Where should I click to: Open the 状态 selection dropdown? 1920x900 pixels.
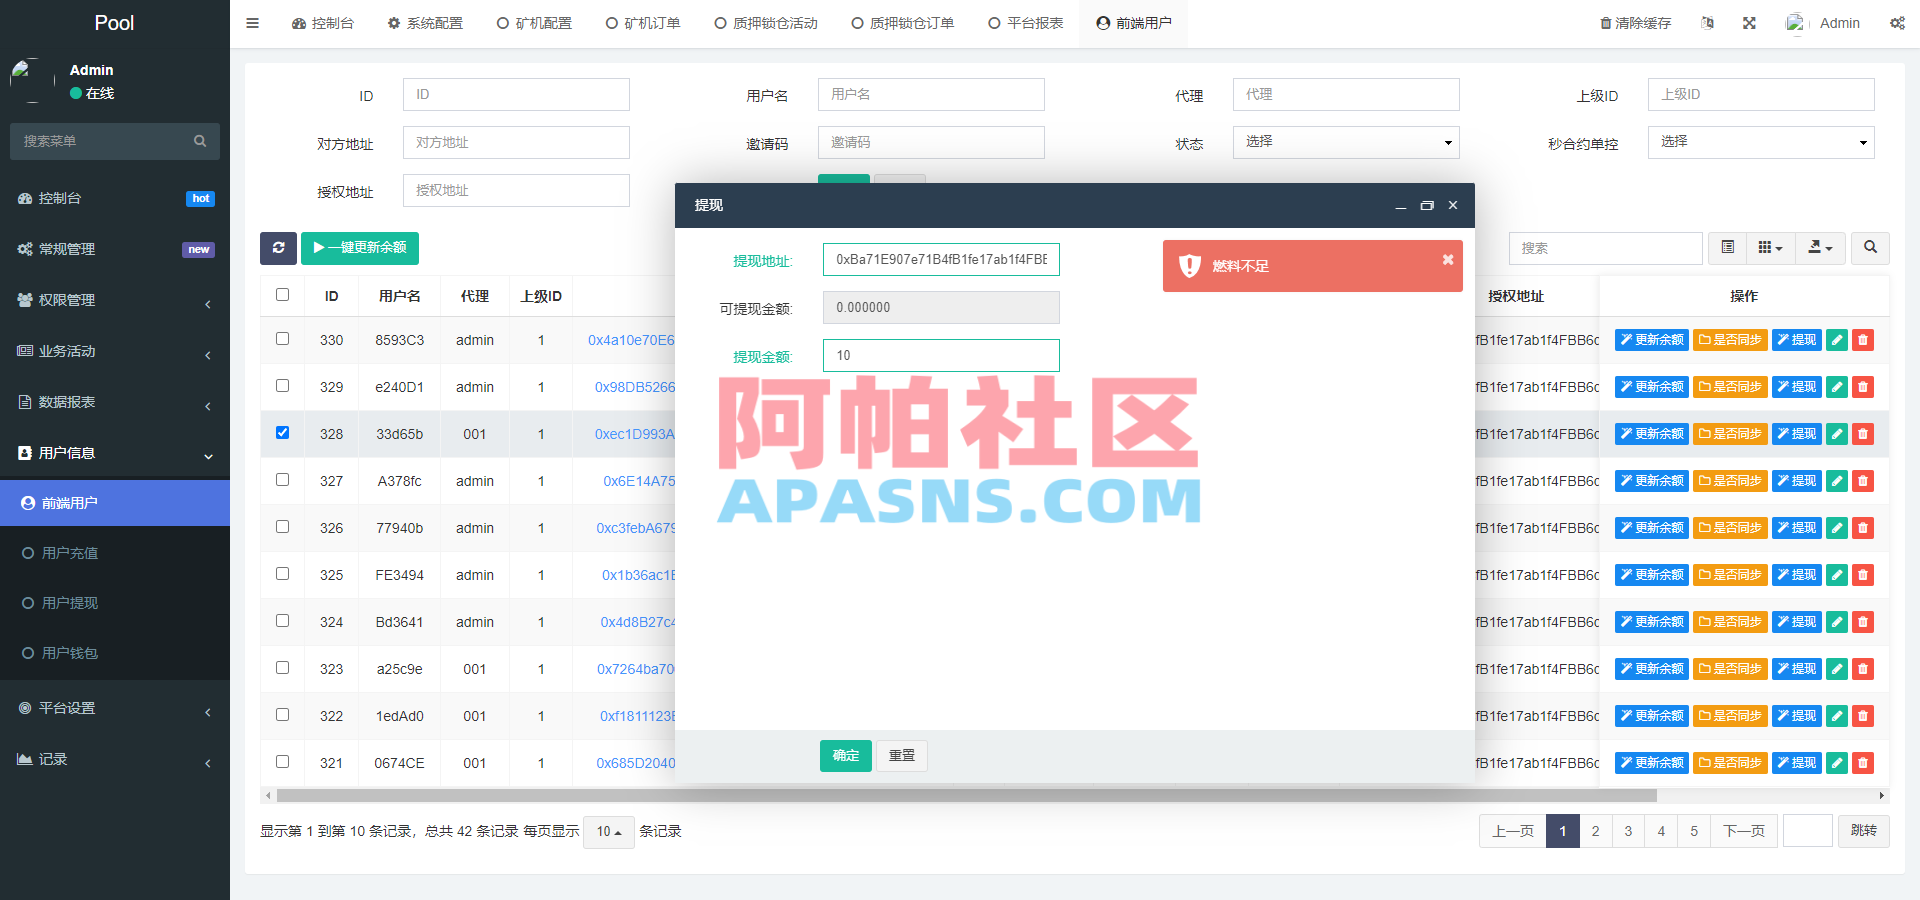tap(1345, 142)
